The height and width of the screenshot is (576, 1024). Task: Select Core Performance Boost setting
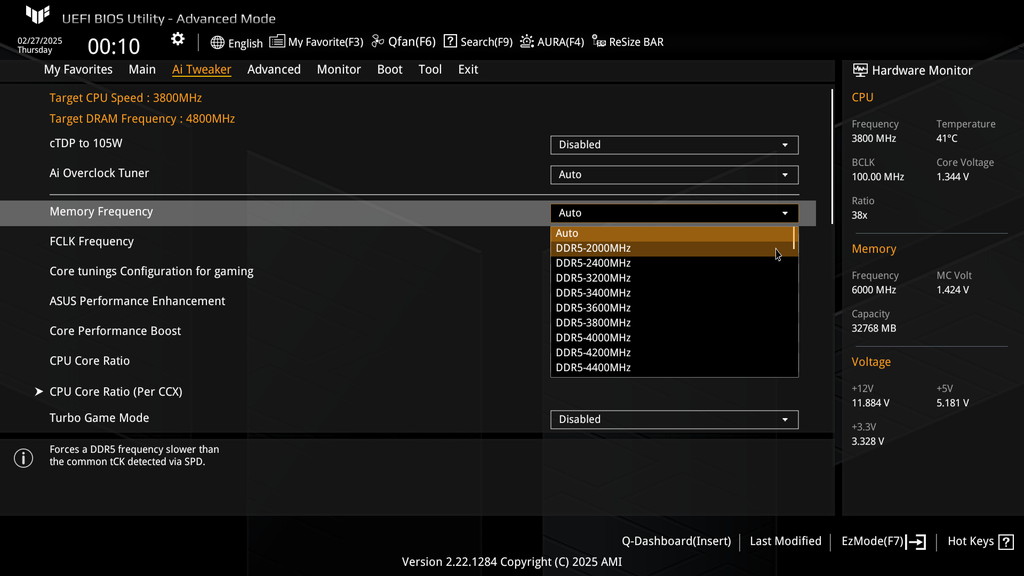115,331
